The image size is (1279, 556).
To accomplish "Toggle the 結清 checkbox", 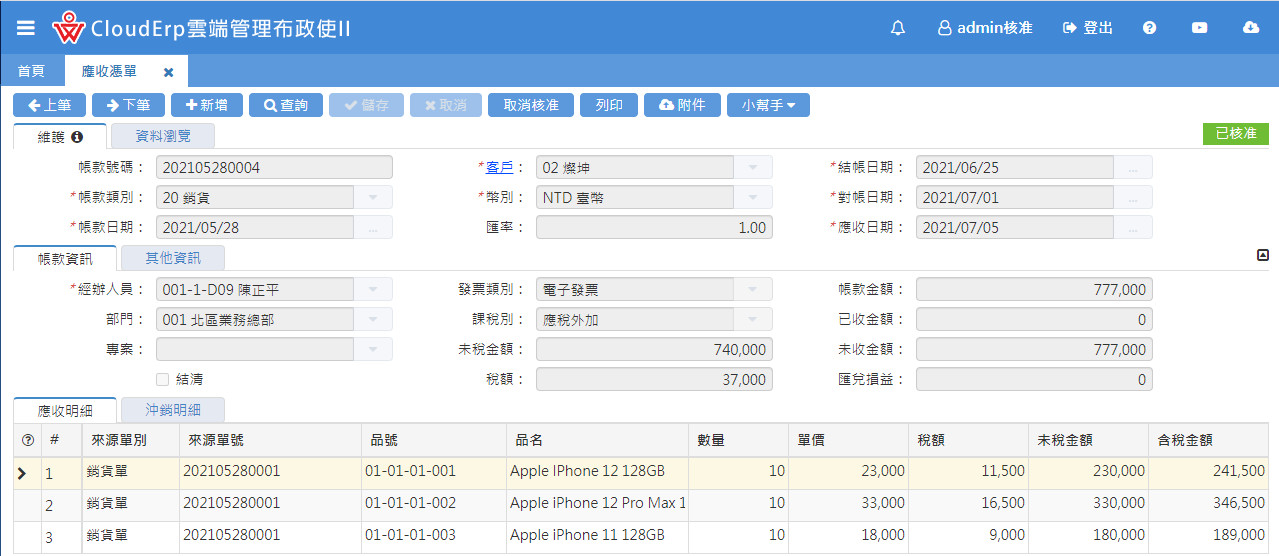I will [162, 380].
